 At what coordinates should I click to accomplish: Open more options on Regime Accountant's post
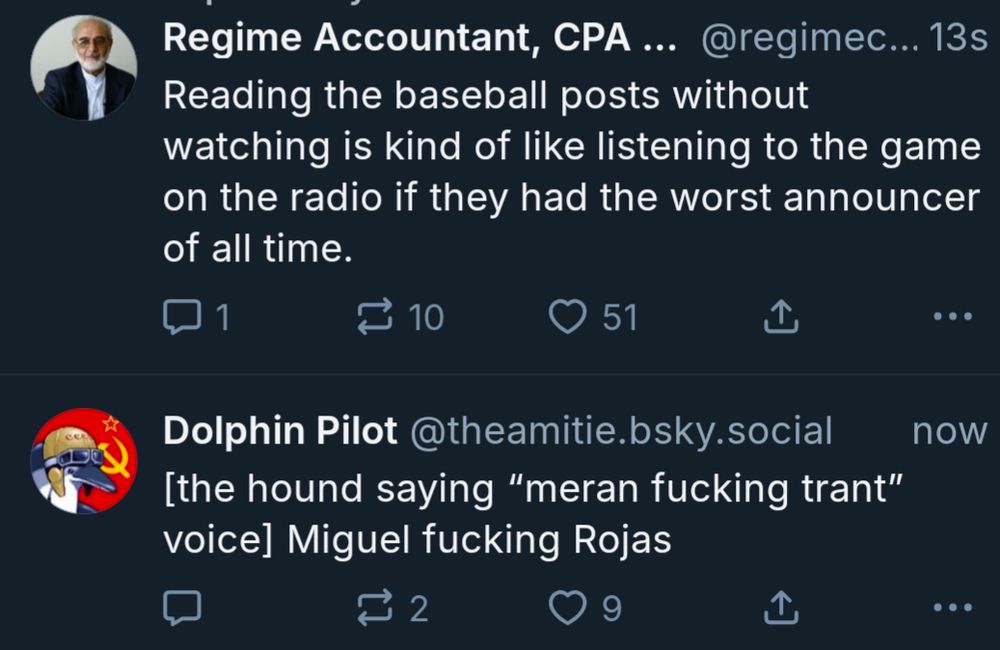coord(951,318)
